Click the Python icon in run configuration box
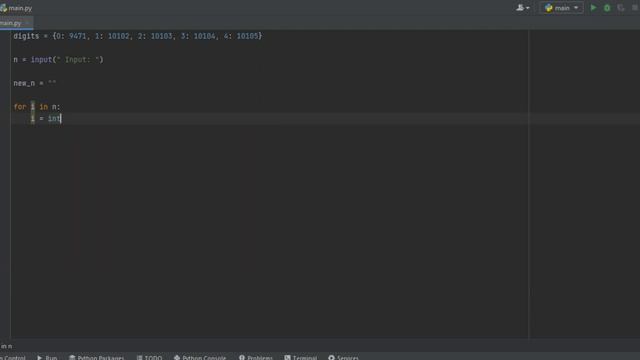The image size is (640, 360). [x=549, y=8]
